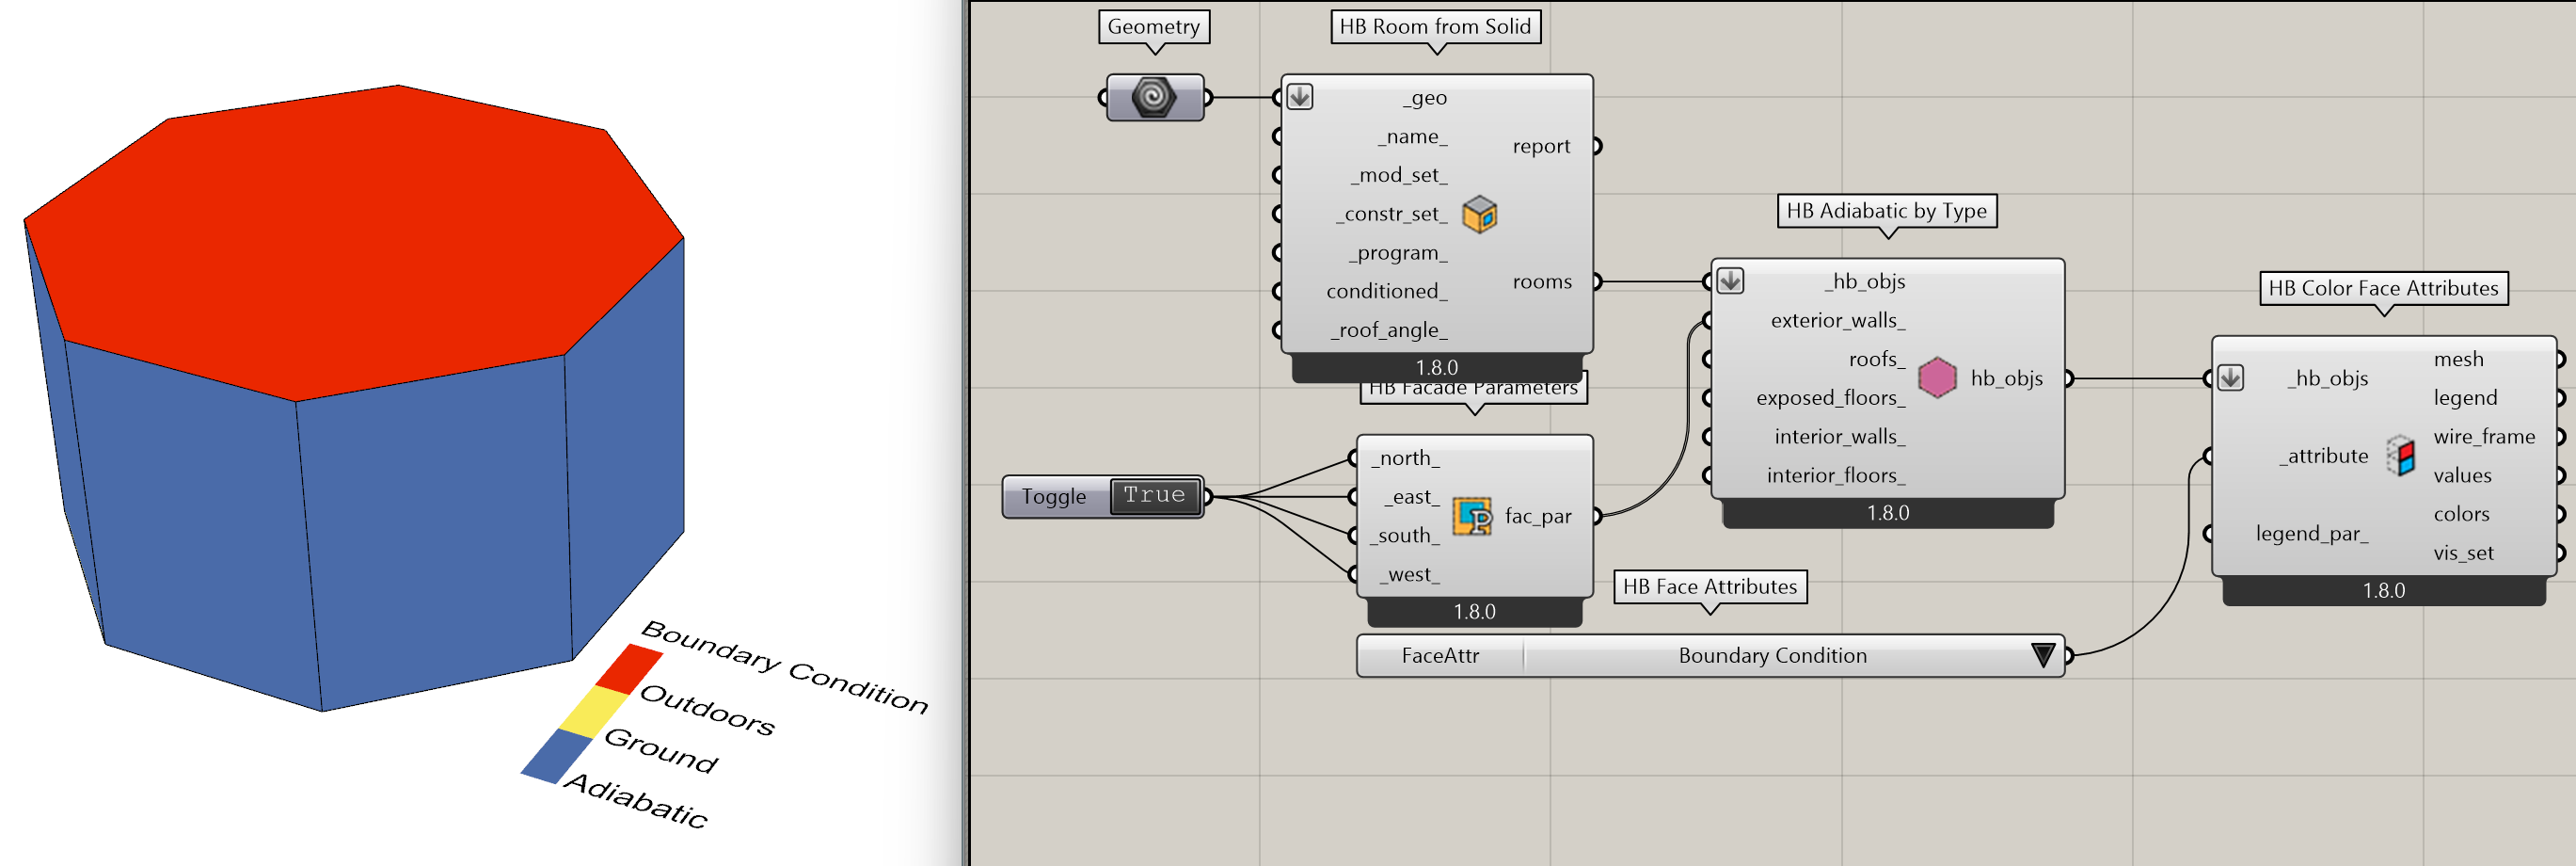Click the report output parameter
The height and width of the screenshot is (866, 2576).
click(x=1541, y=146)
